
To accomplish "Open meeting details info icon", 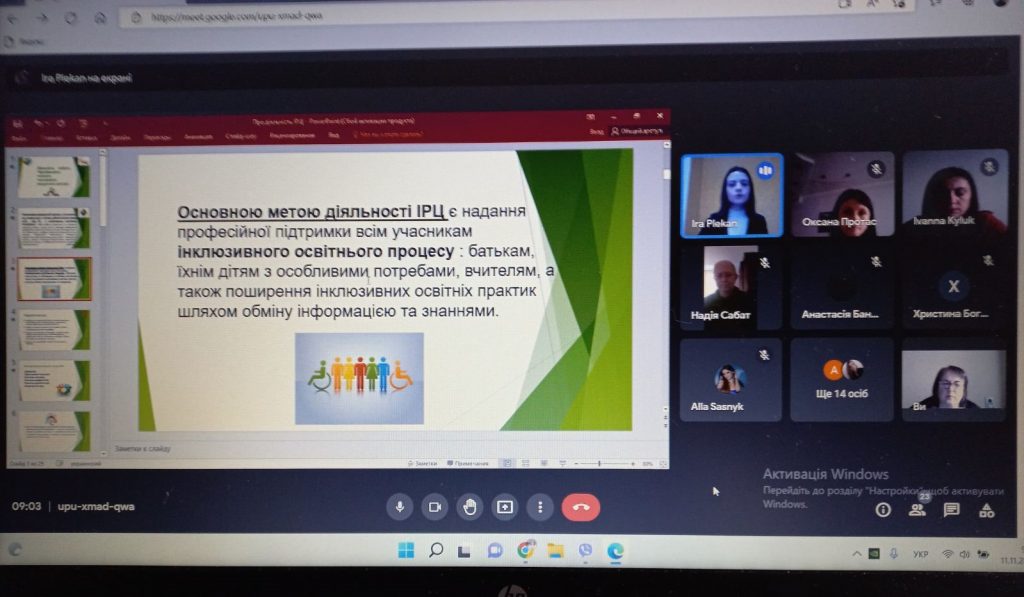I will click(883, 510).
